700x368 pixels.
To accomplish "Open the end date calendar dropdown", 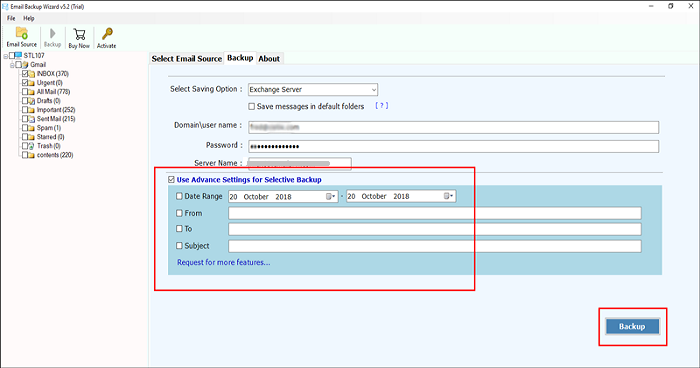I will pos(449,196).
